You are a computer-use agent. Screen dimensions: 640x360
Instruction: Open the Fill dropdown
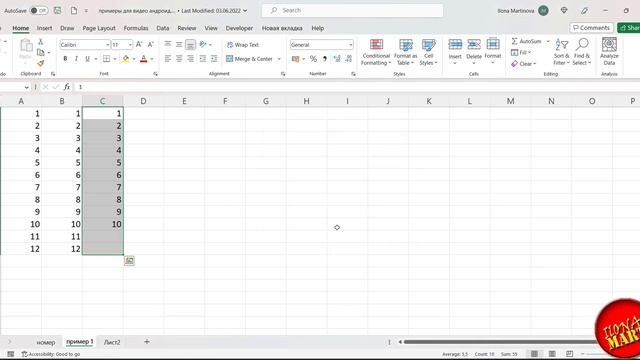pyautogui.click(x=521, y=53)
